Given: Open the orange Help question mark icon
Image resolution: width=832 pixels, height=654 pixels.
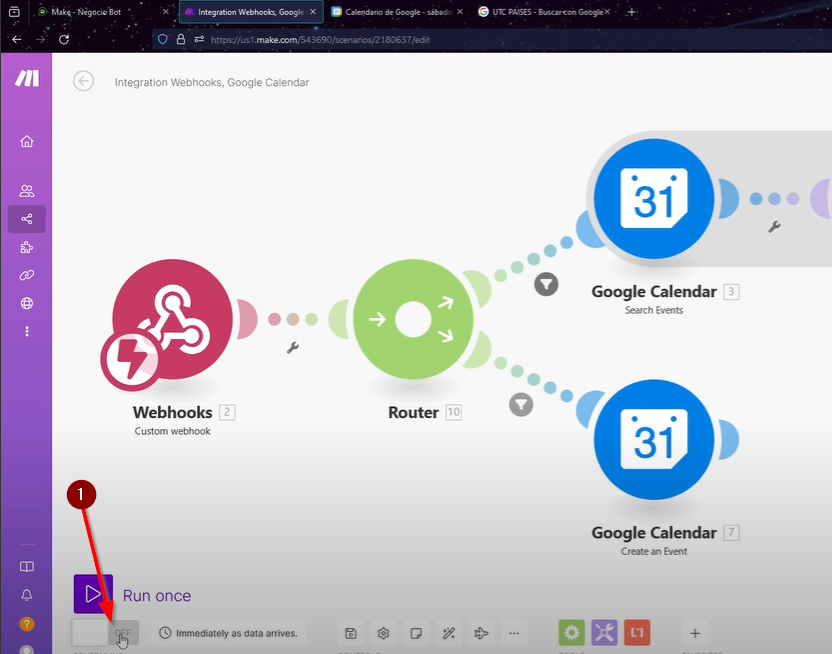Looking at the screenshot, I should [x=27, y=624].
